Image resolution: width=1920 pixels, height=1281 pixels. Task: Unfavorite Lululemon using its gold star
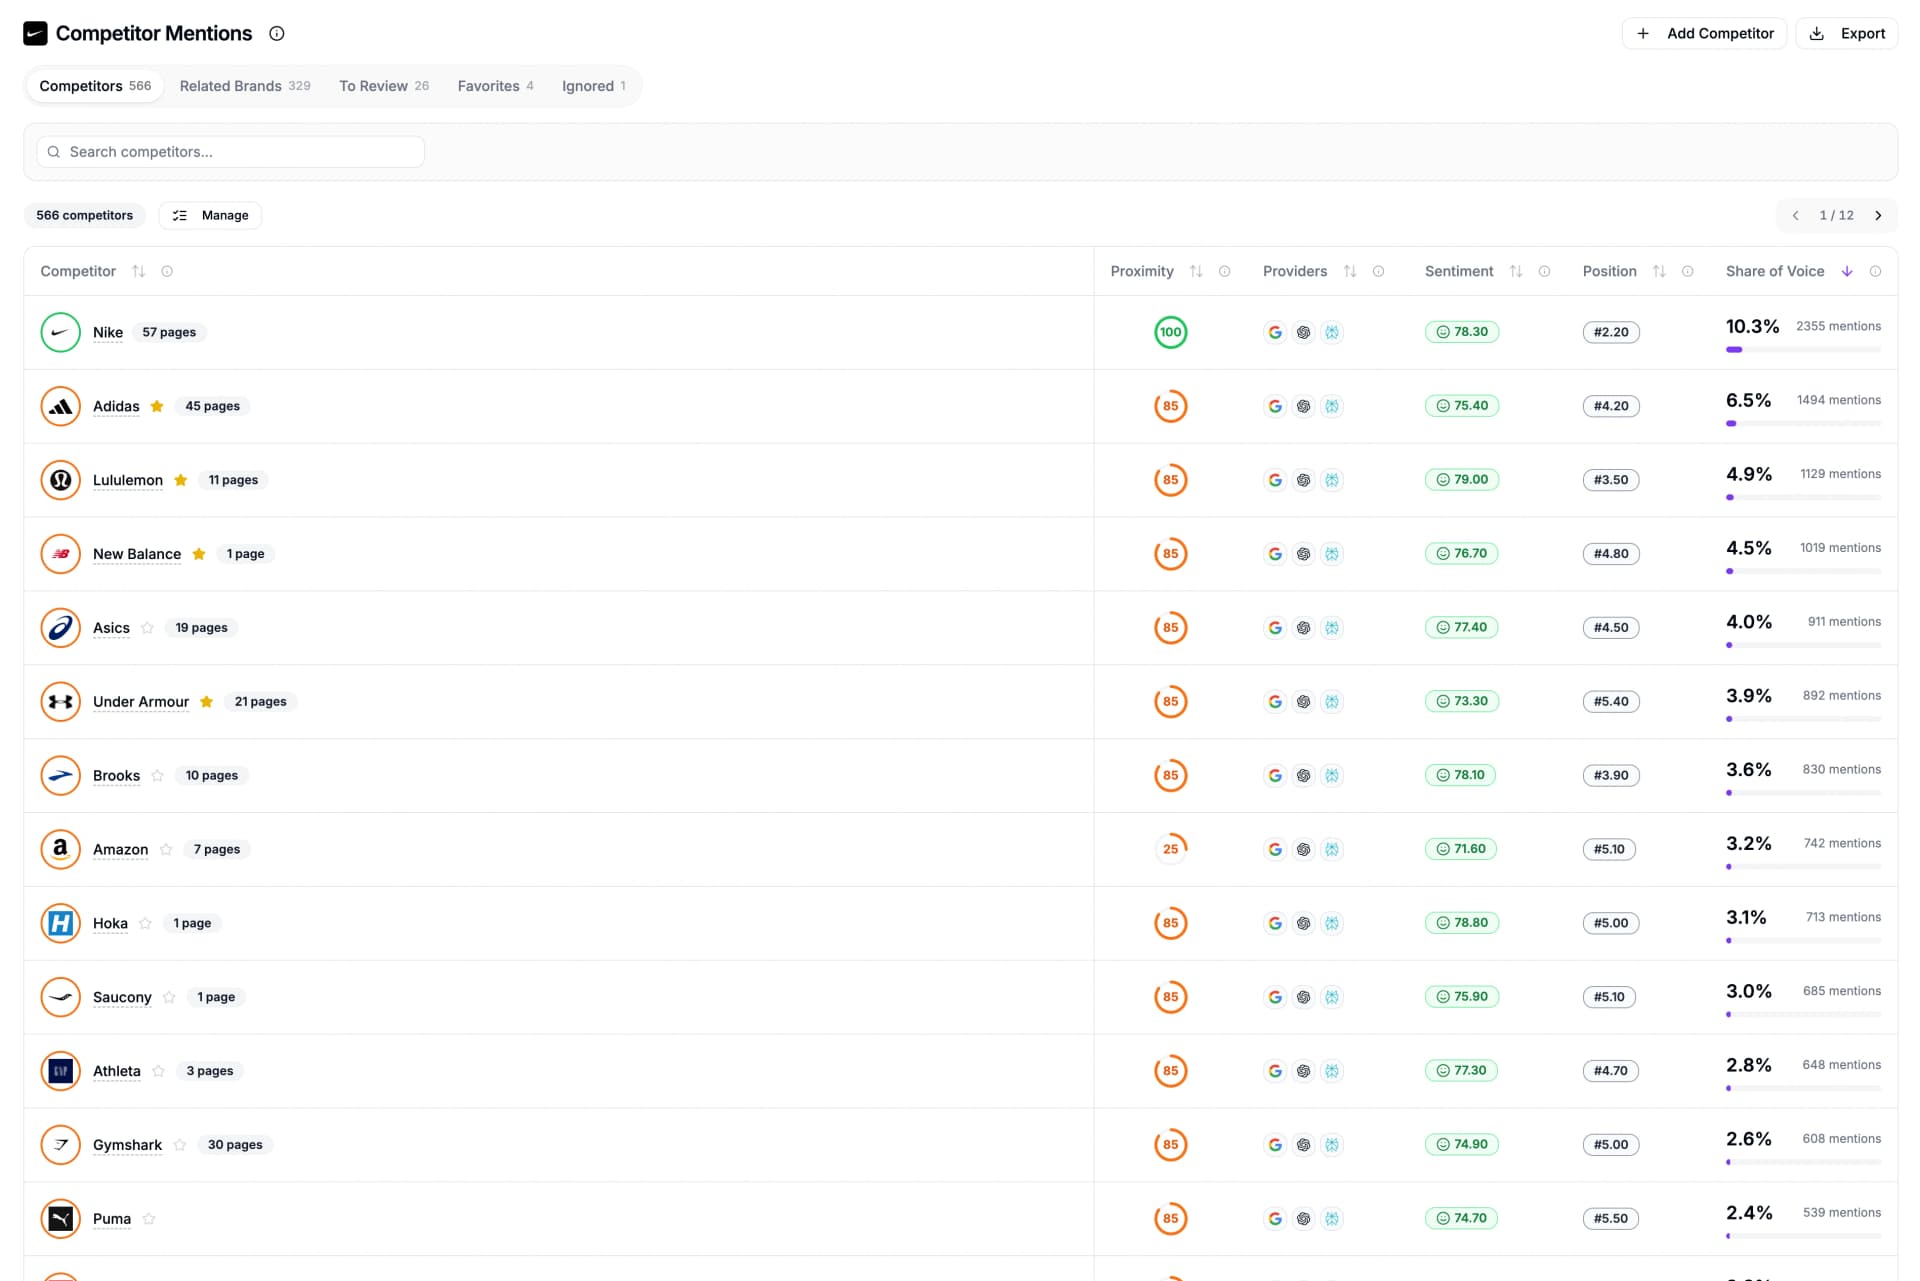[181, 480]
